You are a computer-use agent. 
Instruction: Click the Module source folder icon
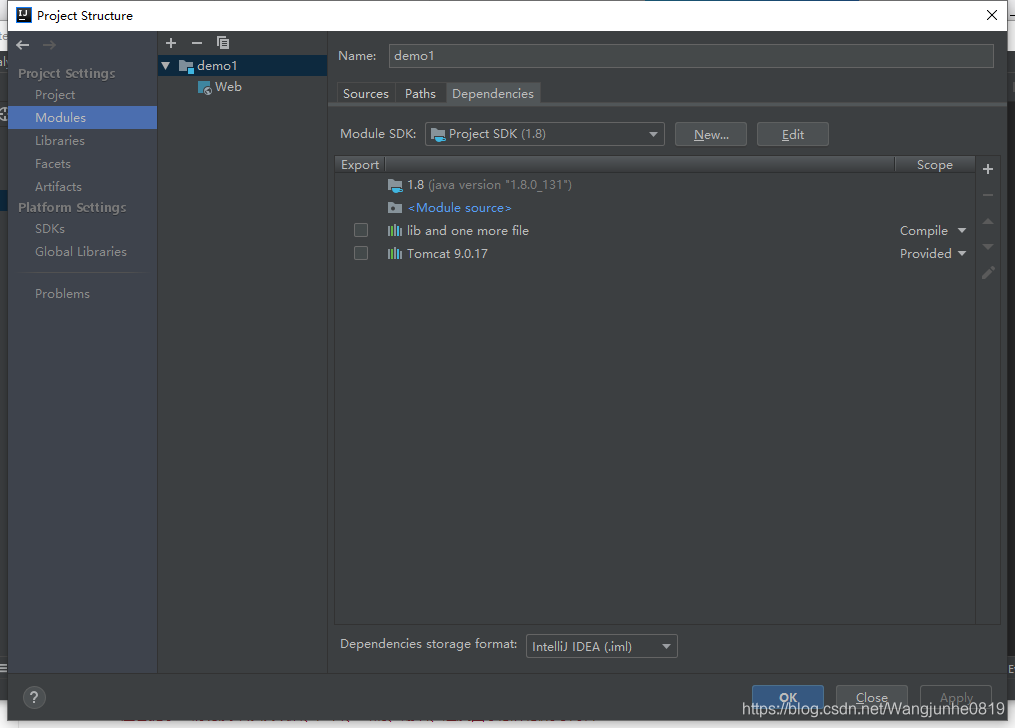pos(395,208)
